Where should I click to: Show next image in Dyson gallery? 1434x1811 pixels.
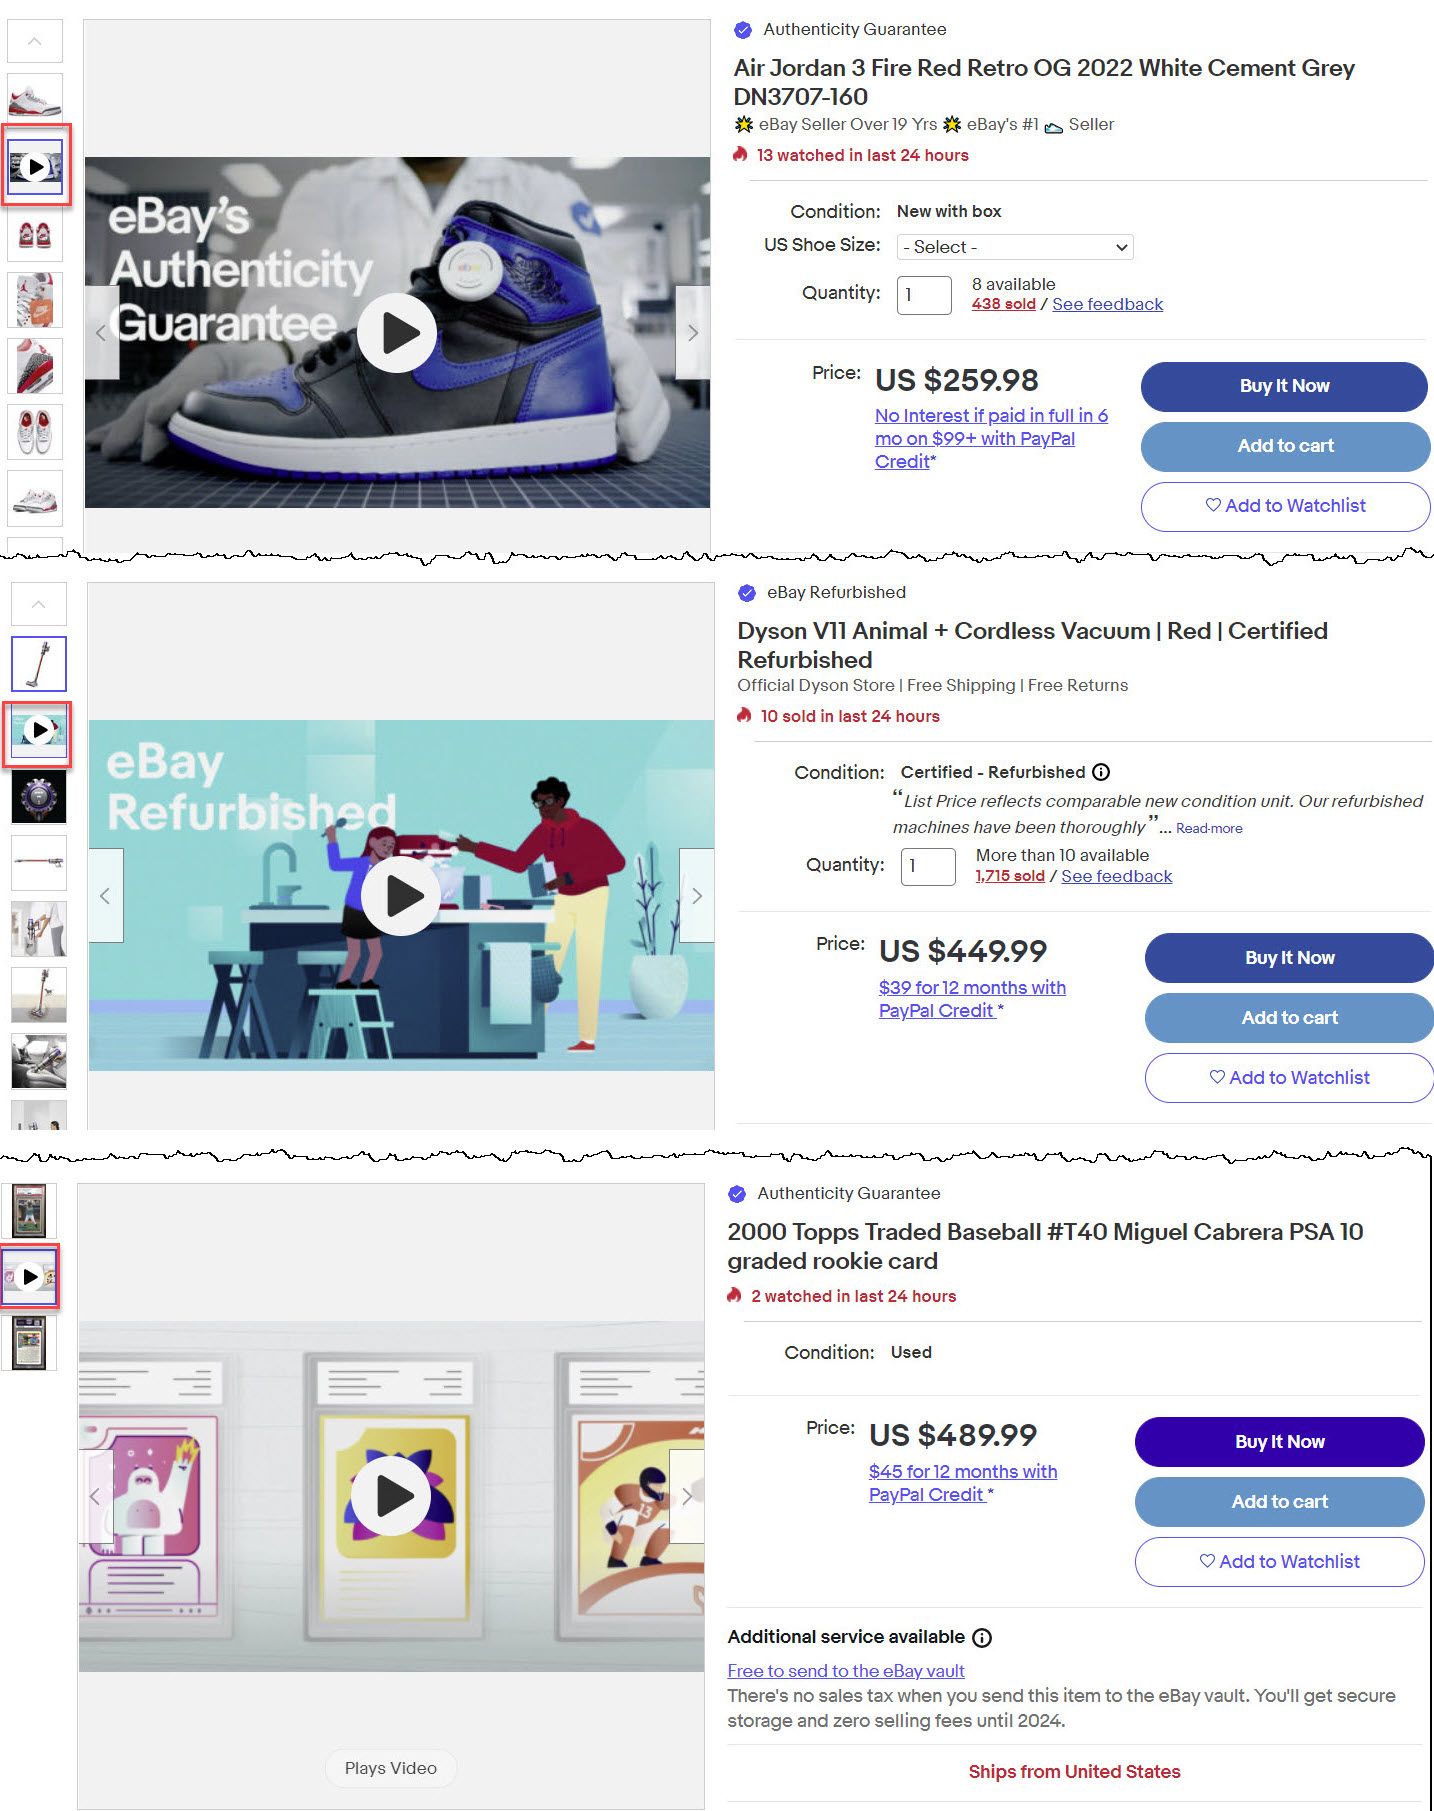click(x=697, y=896)
